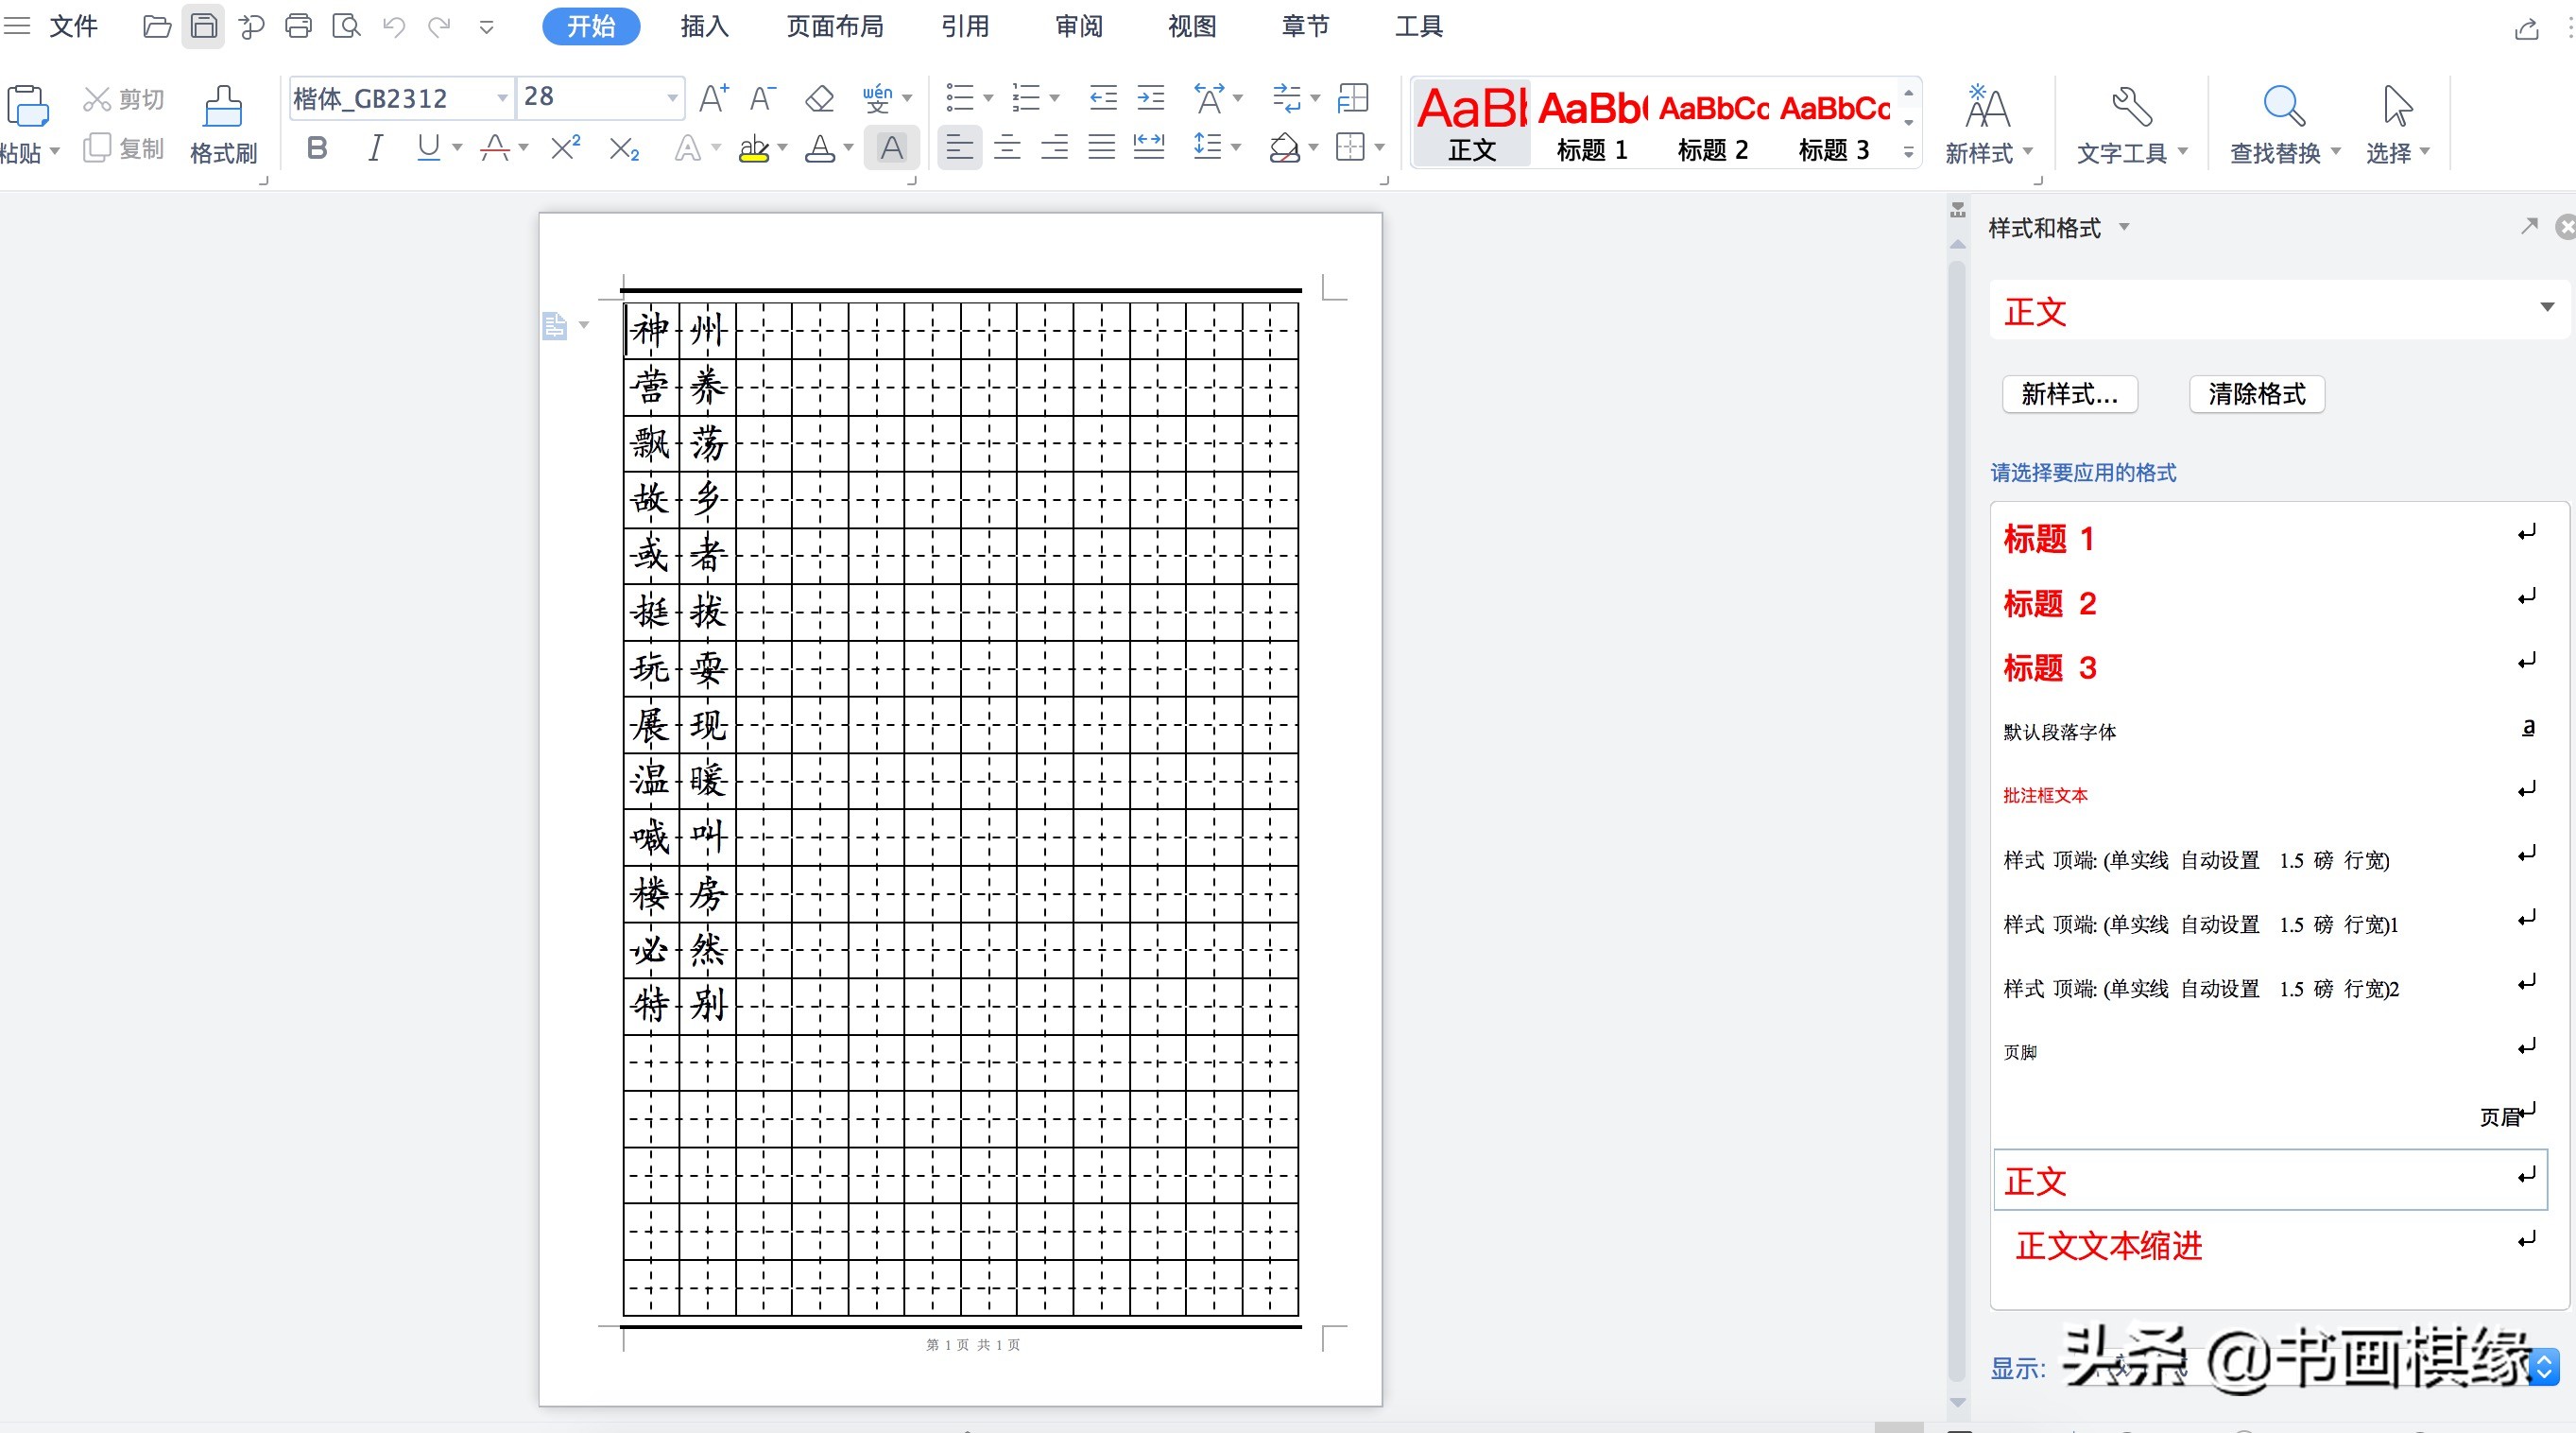Activate the Format Painter (格式刷)

tap(223, 125)
